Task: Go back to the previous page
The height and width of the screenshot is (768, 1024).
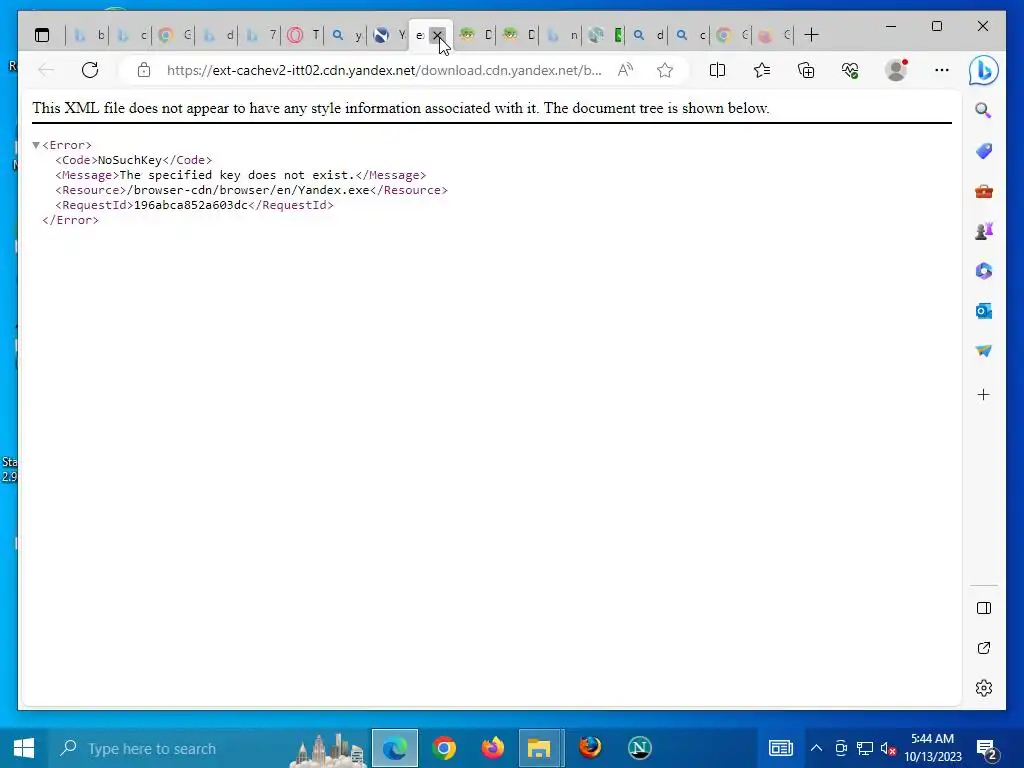Action: (46, 70)
